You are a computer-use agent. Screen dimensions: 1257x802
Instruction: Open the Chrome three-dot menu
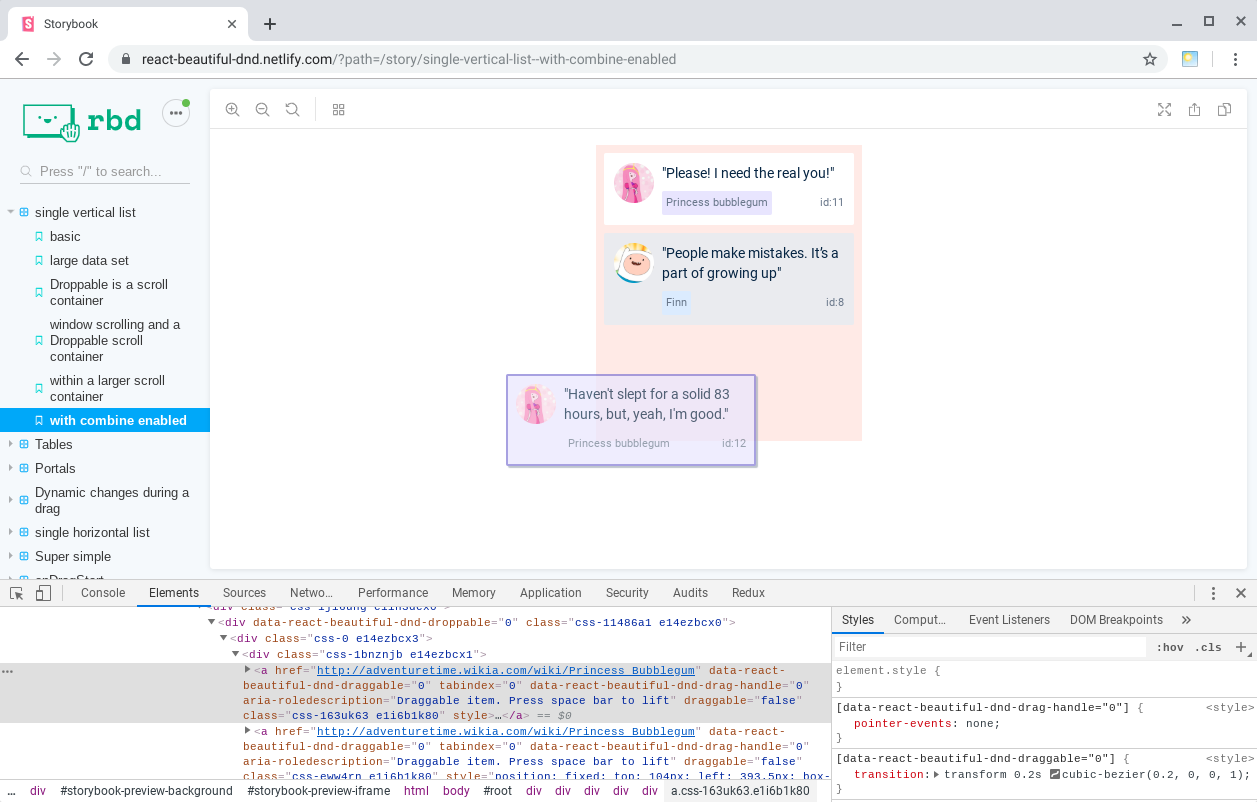(1236, 59)
